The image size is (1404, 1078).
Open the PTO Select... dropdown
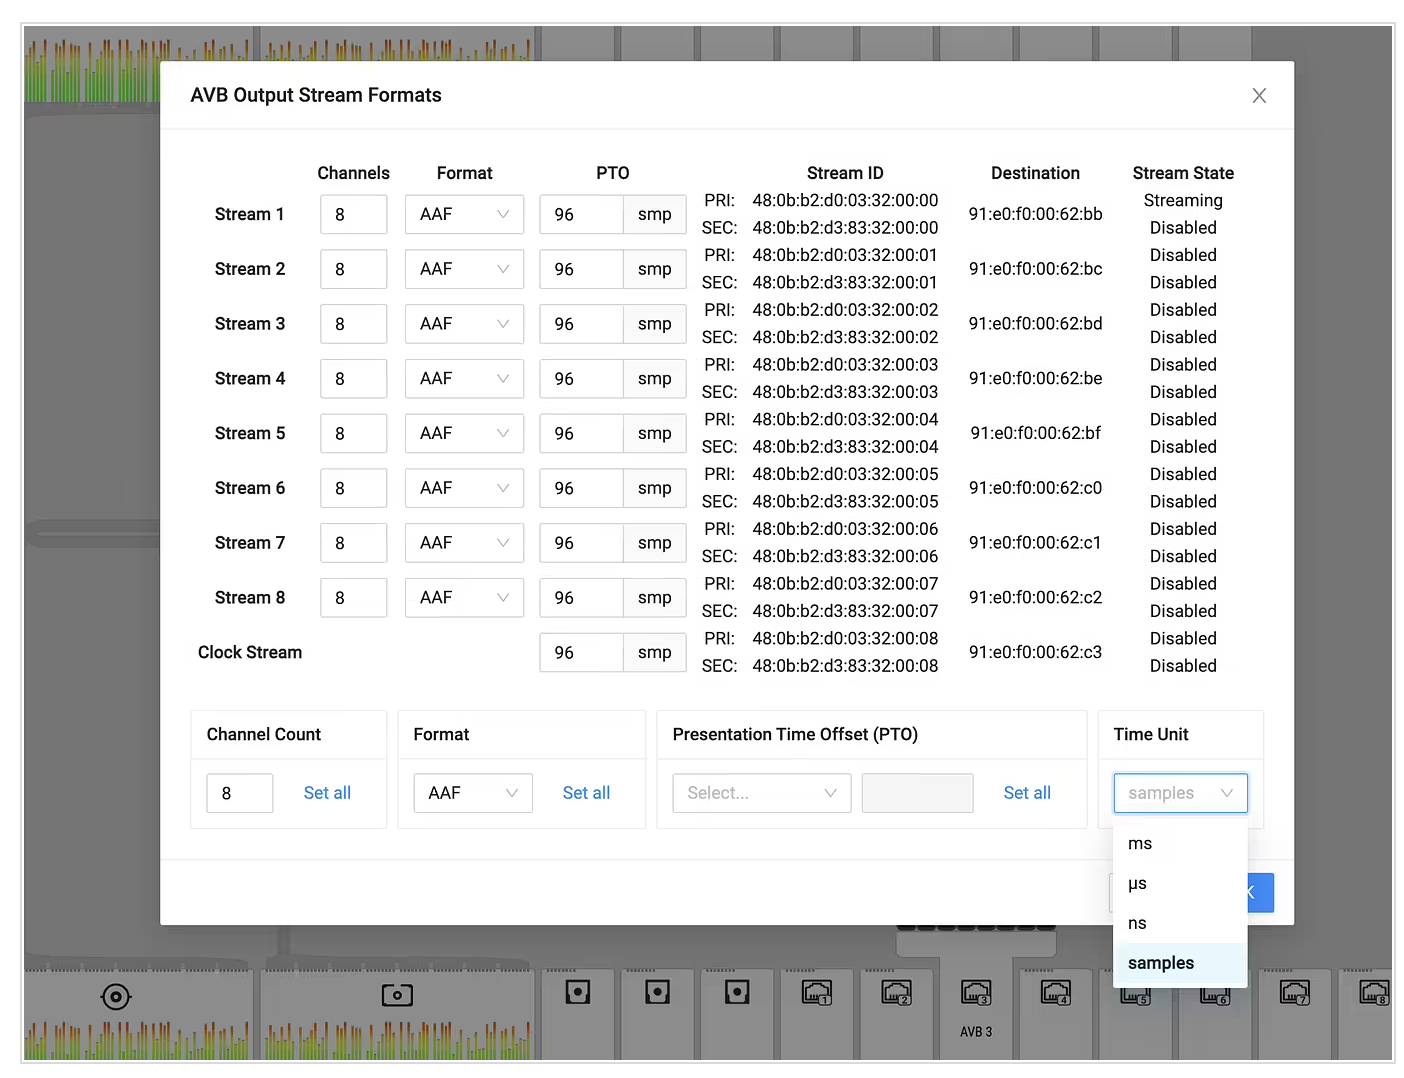[x=762, y=793]
